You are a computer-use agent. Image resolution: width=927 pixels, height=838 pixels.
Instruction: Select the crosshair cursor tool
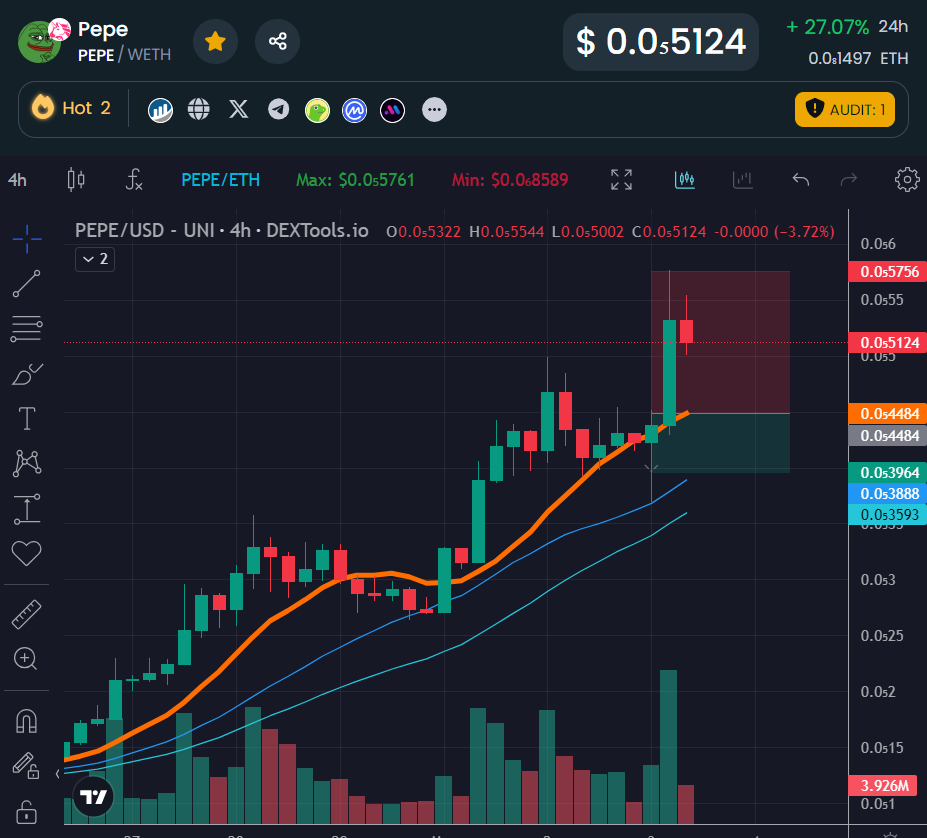click(x=27, y=239)
